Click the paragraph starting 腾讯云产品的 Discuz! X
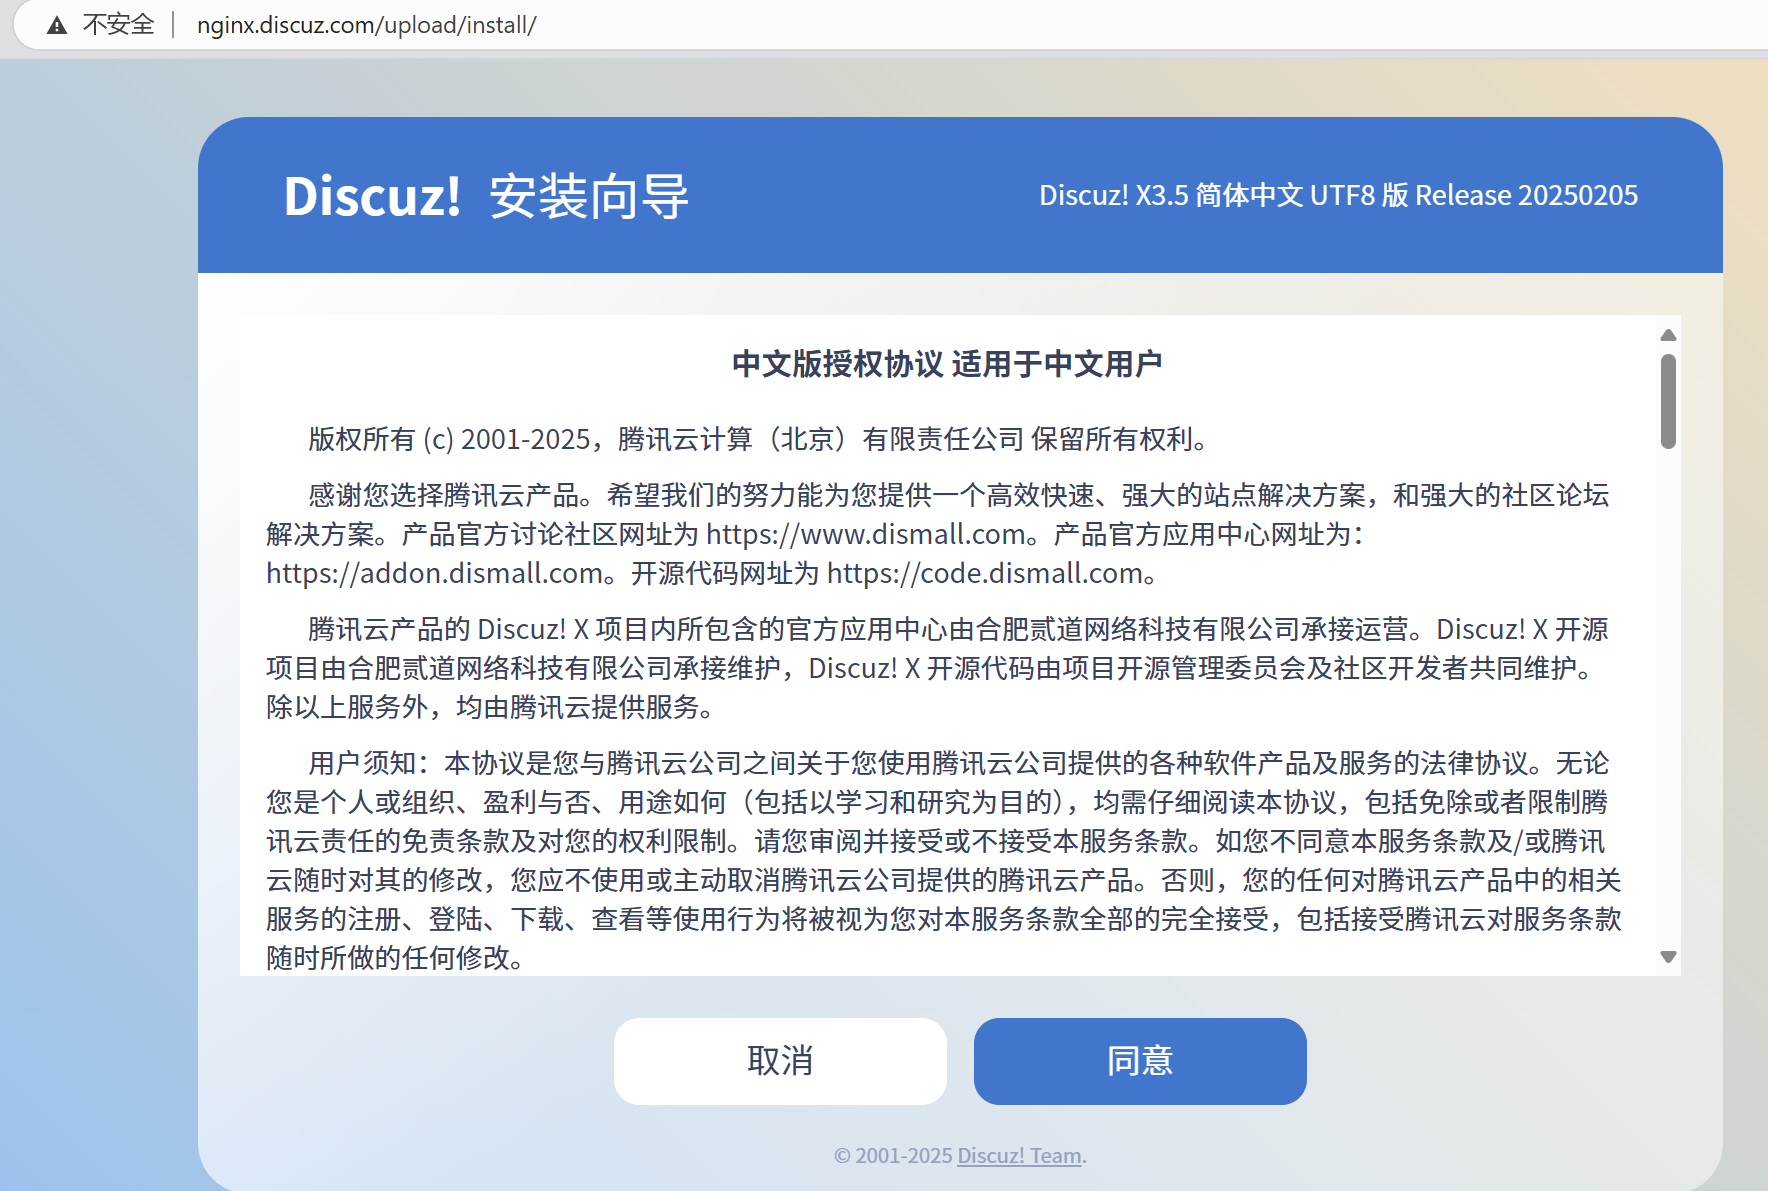The image size is (1768, 1191). pos(938,668)
